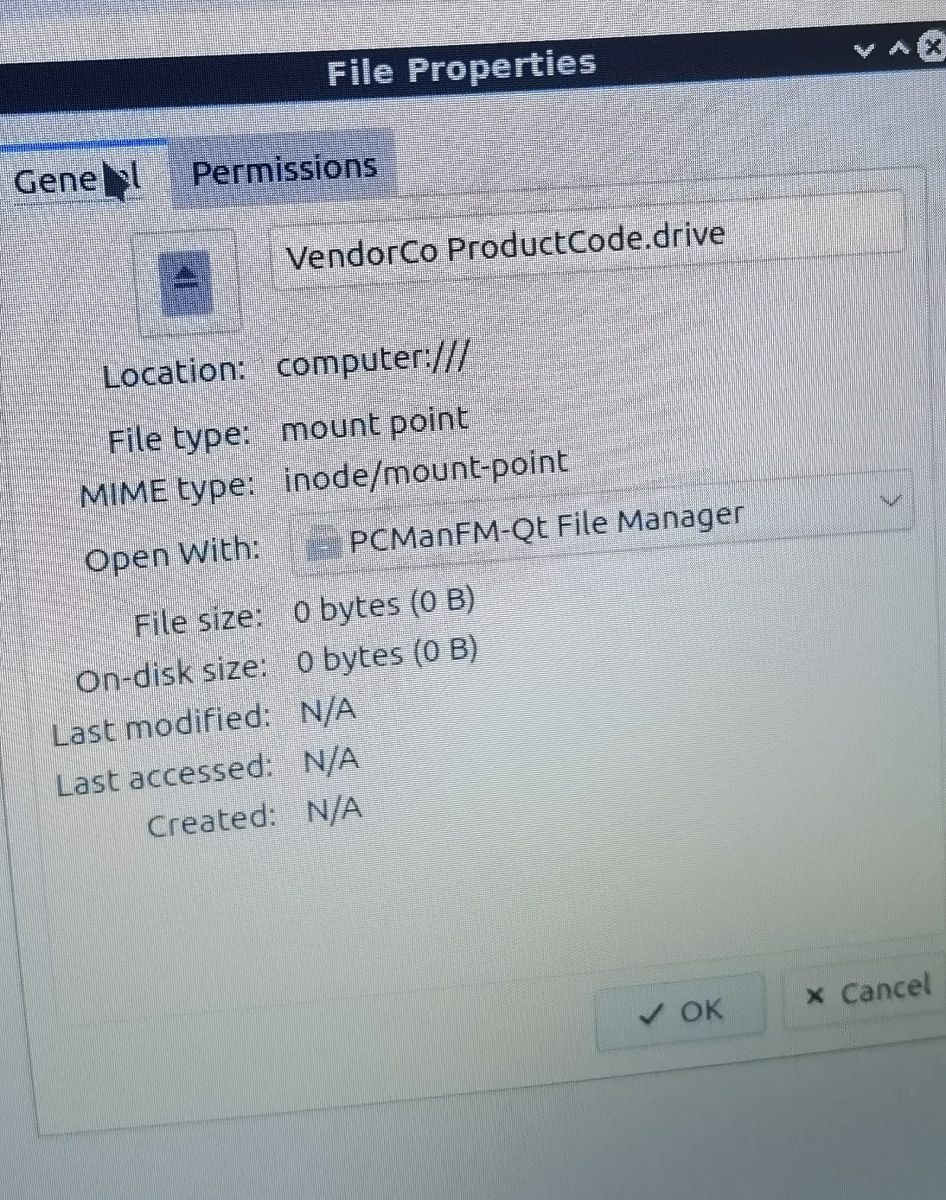Click the drive eject icon button
Image resolution: width=946 pixels, height=1200 pixels.
(x=187, y=282)
